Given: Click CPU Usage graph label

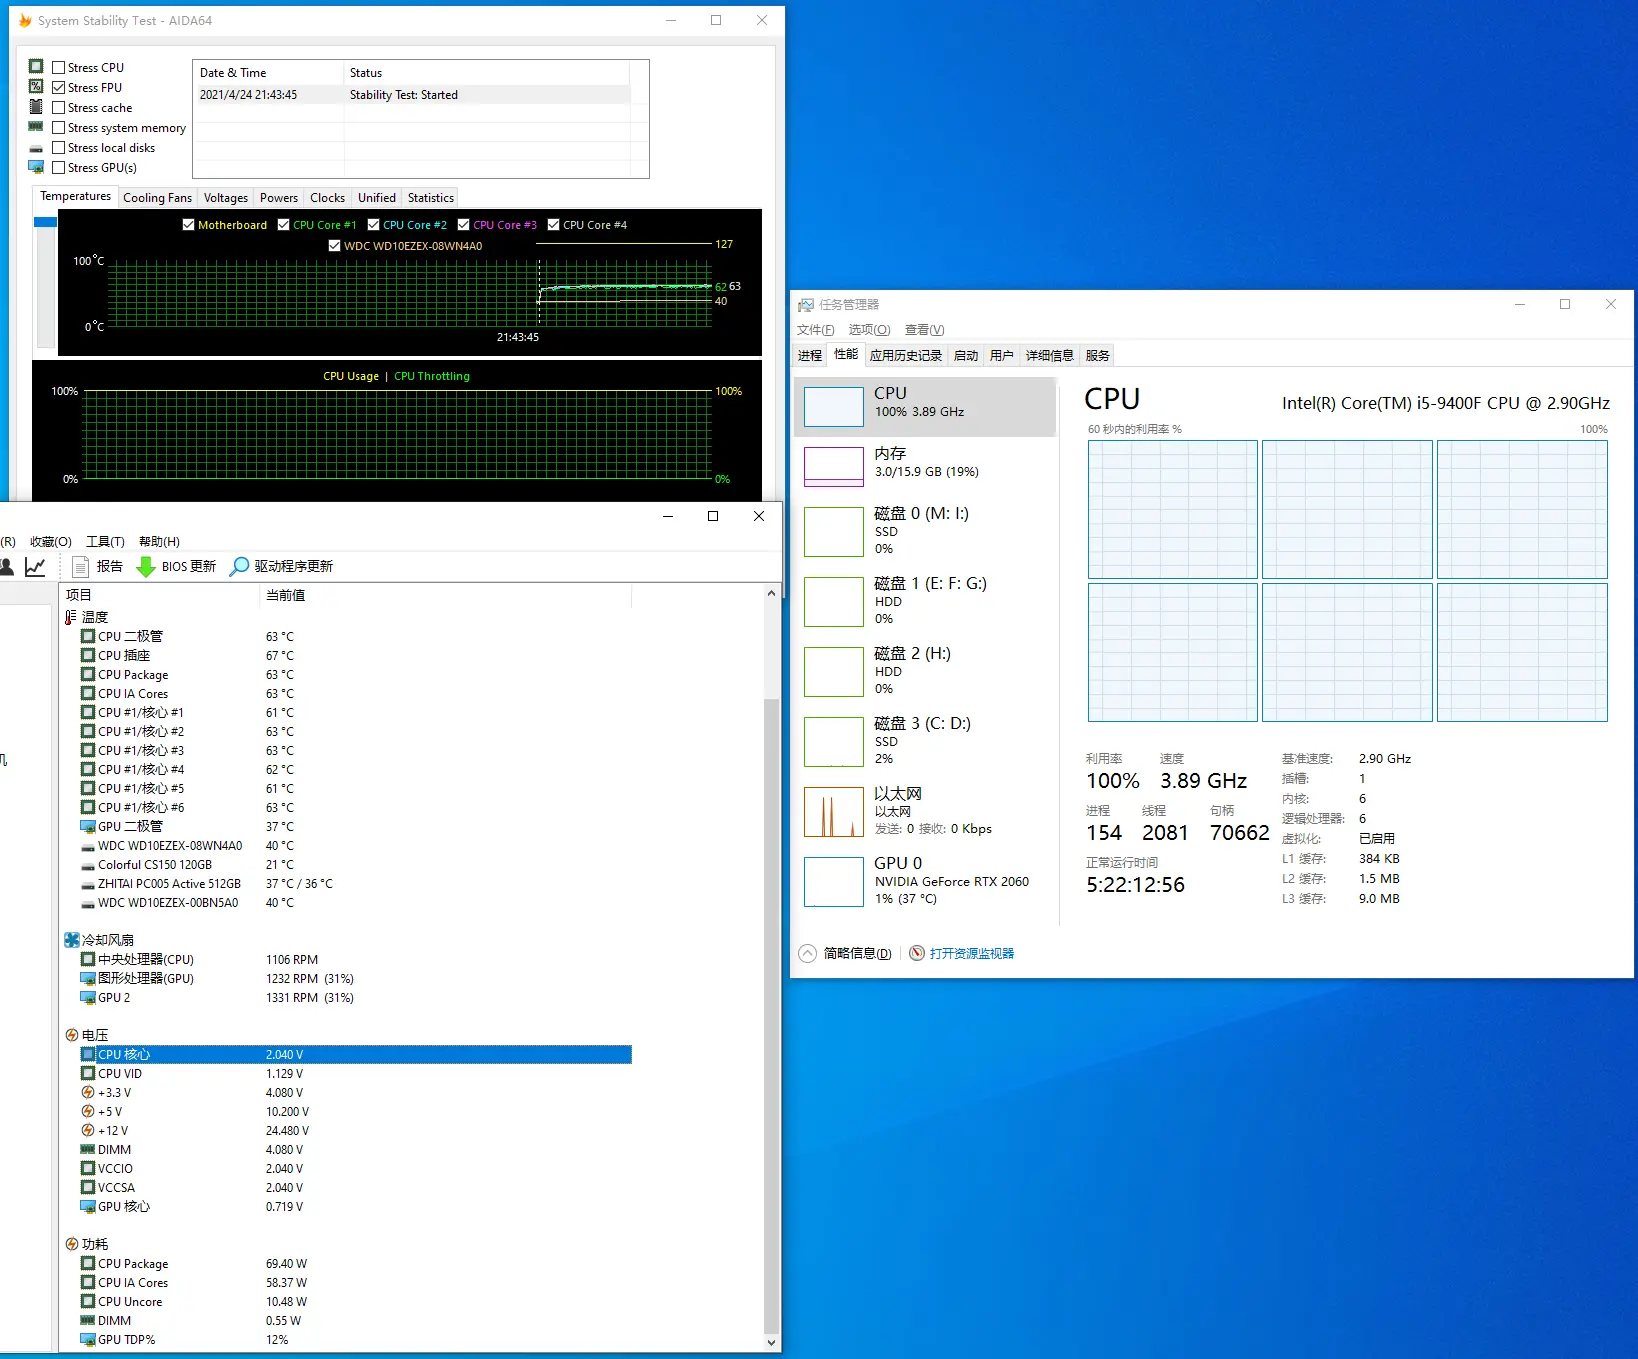Looking at the screenshot, I should pos(351,376).
